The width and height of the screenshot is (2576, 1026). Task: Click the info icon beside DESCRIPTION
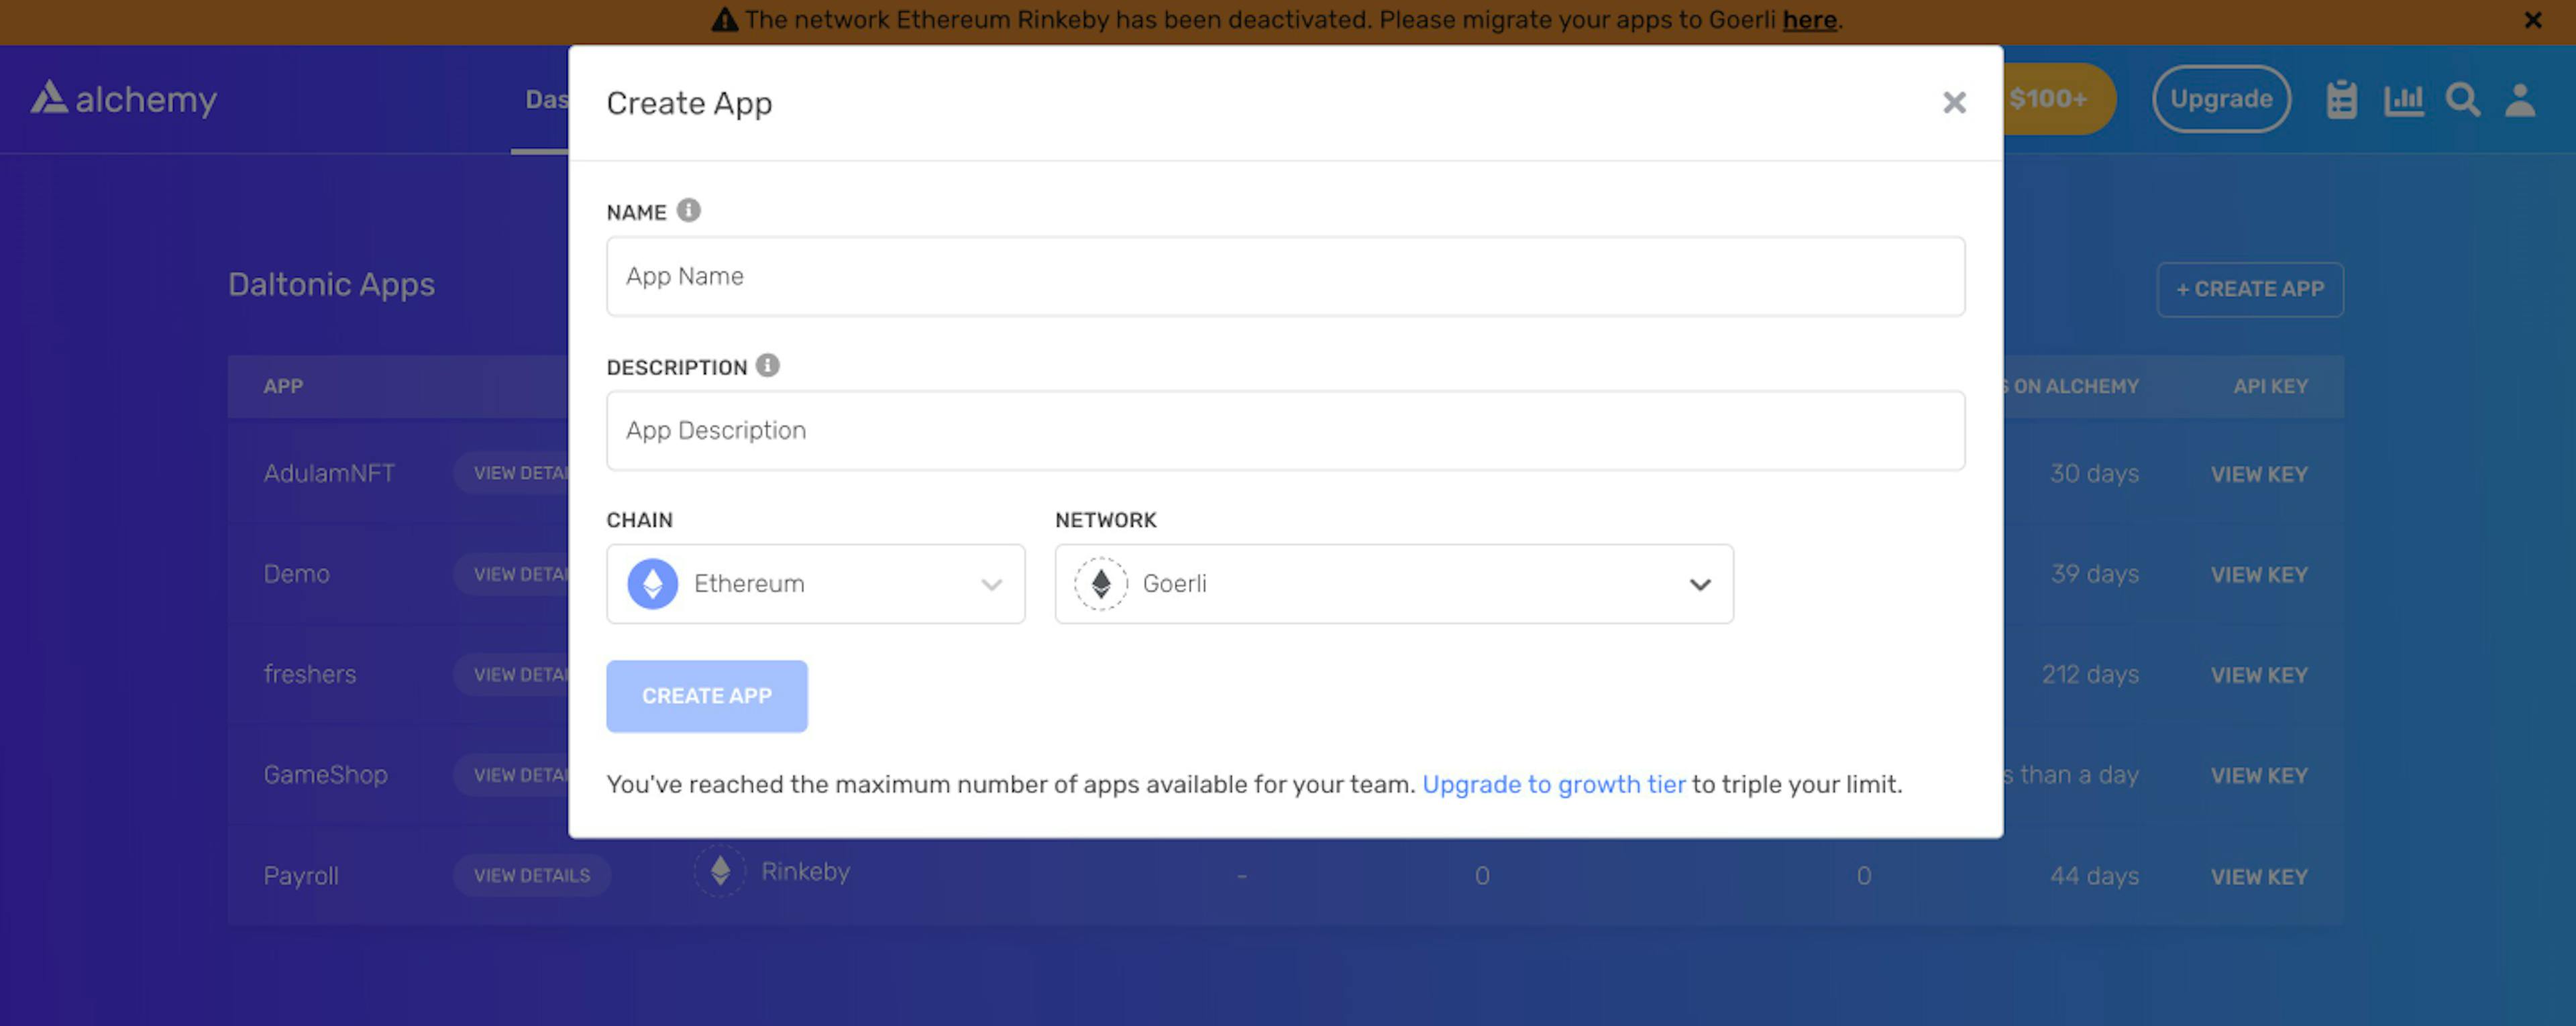click(767, 365)
